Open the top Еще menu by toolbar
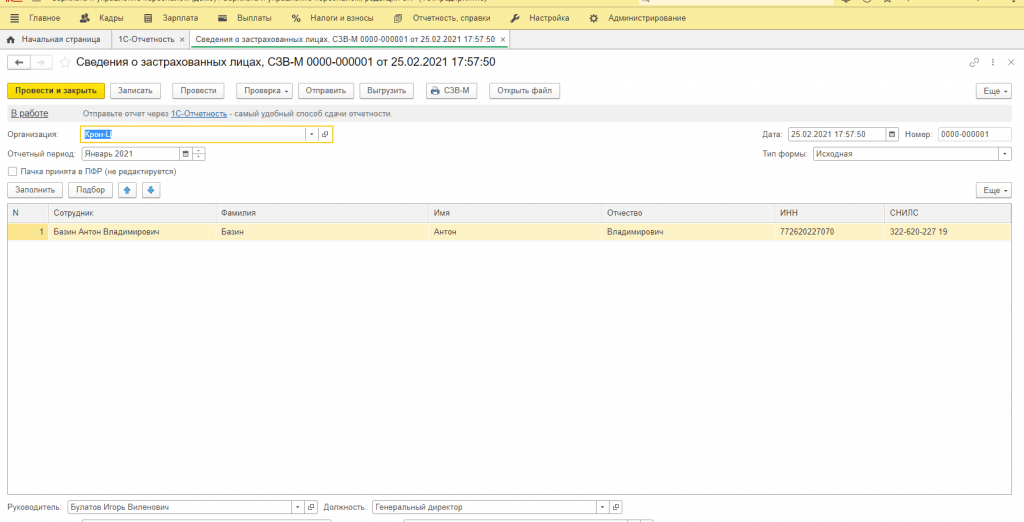The height and width of the screenshot is (522, 1024). [993, 91]
